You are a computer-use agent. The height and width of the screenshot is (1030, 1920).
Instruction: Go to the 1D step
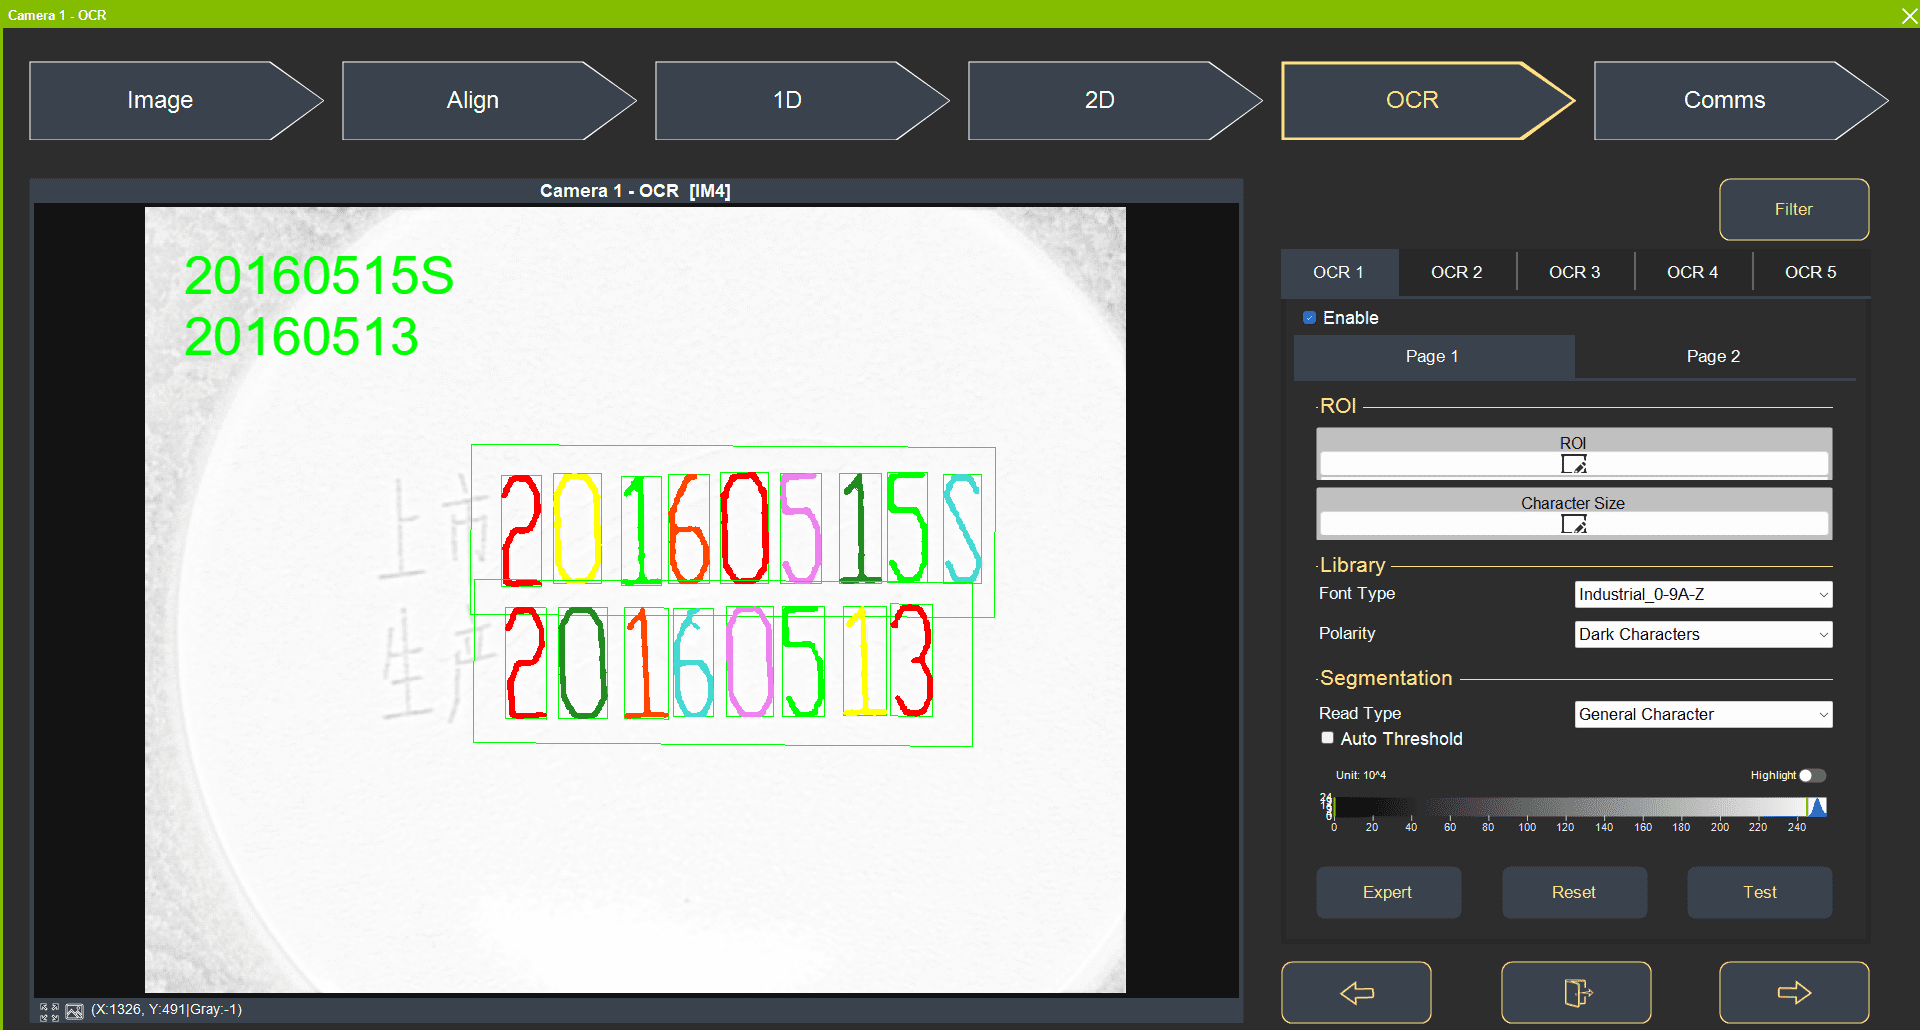(x=802, y=100)
